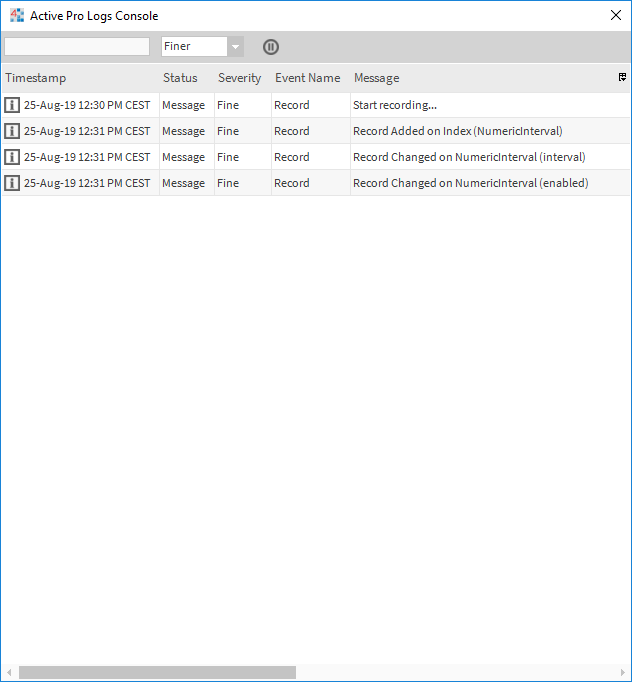The height and width of the screenshot is (682, 632).
Task: Sort by Timestamp column header
Action: pyautogui.click(x=36, y=78)
